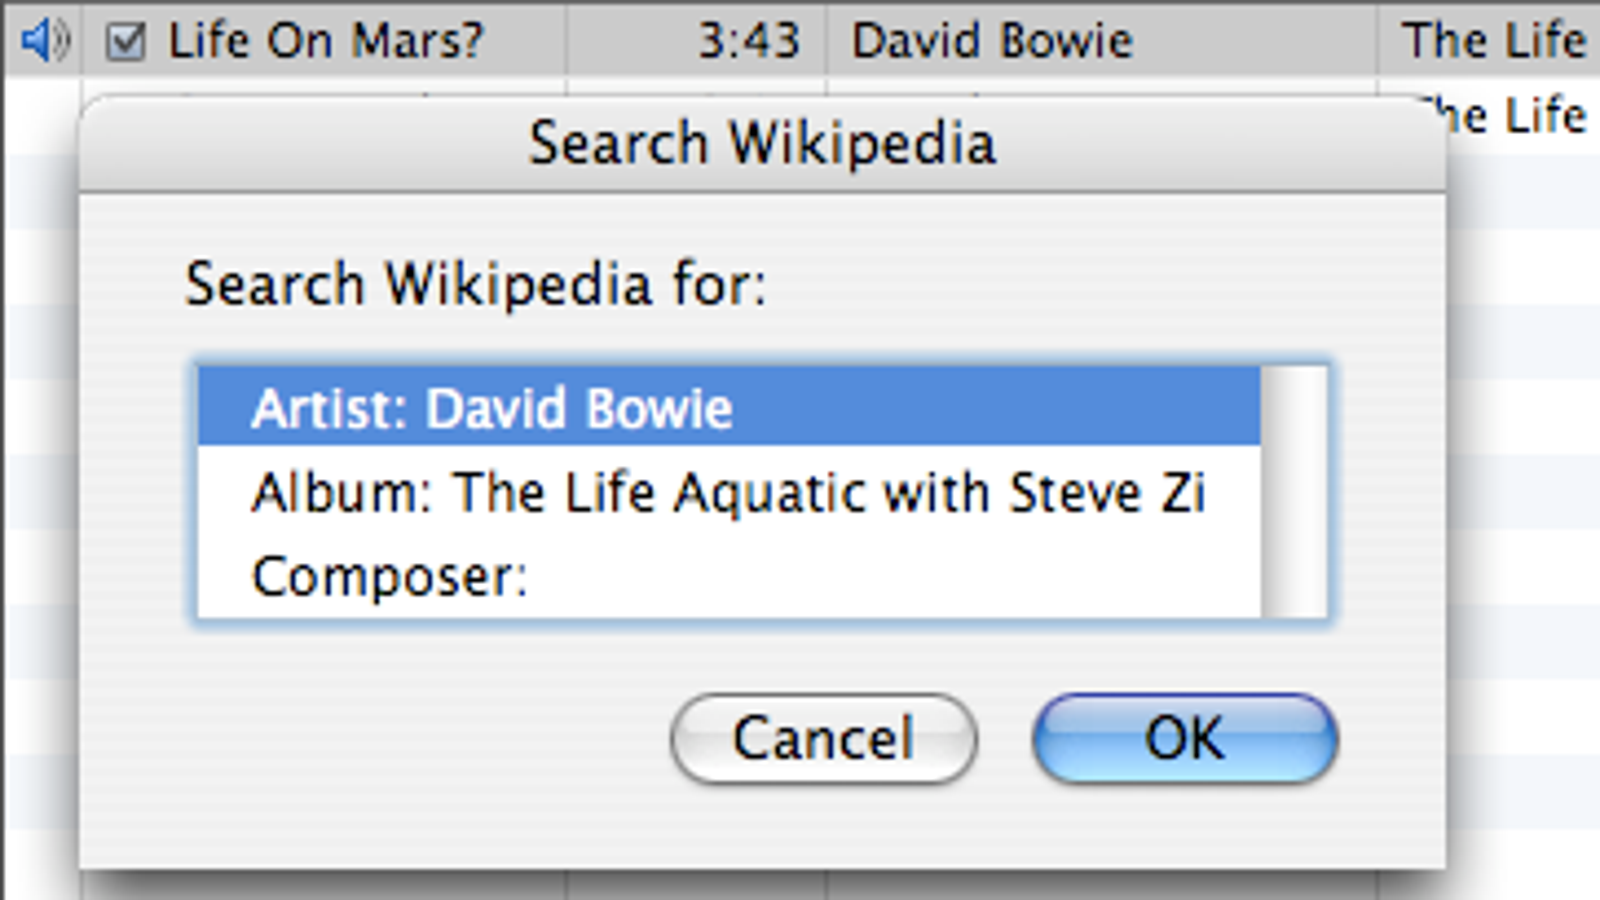Click column divider between artist and album
Image resolution: width=1600 pixels, height=900 pixels.
pyautogui.click(x=1377, y=40)
